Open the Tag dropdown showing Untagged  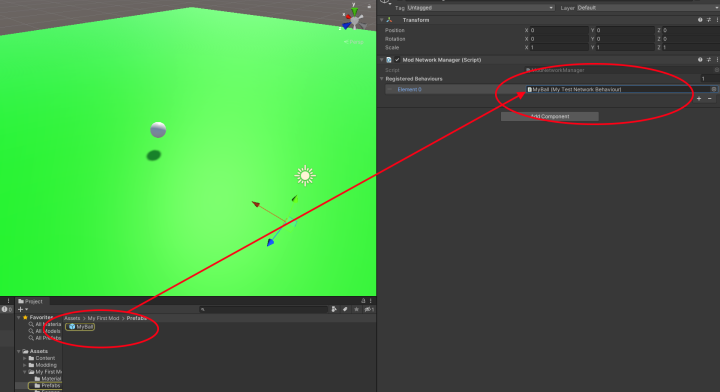(480, 8)
